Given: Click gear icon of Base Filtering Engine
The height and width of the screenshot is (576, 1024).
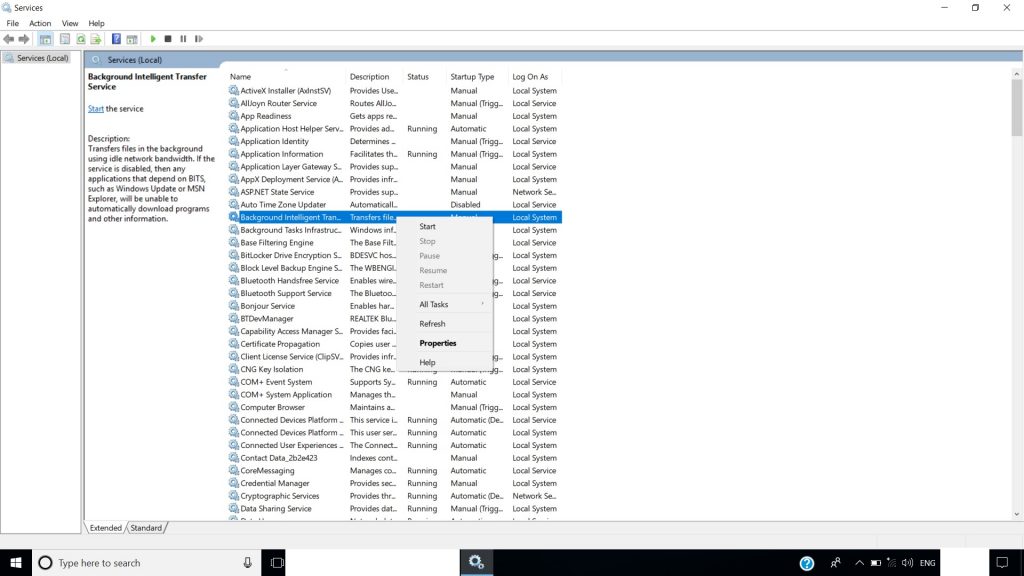Looking at the screenshot, I should click(234, 242).
